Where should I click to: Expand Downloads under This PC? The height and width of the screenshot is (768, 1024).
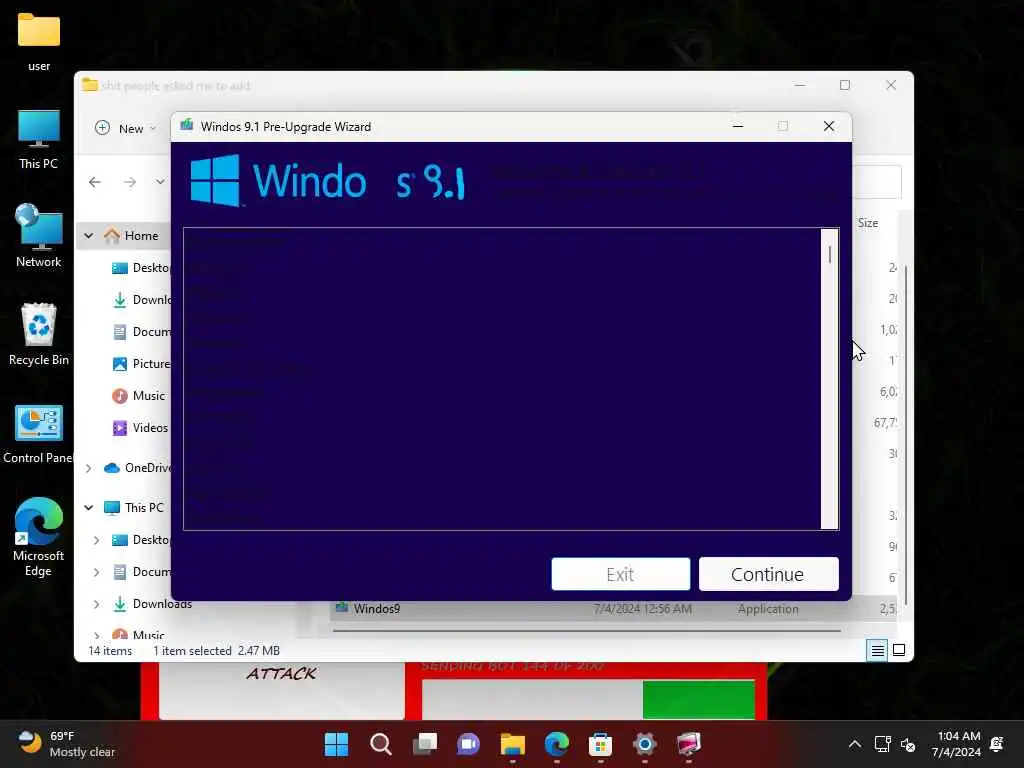[x=97, y=604]
